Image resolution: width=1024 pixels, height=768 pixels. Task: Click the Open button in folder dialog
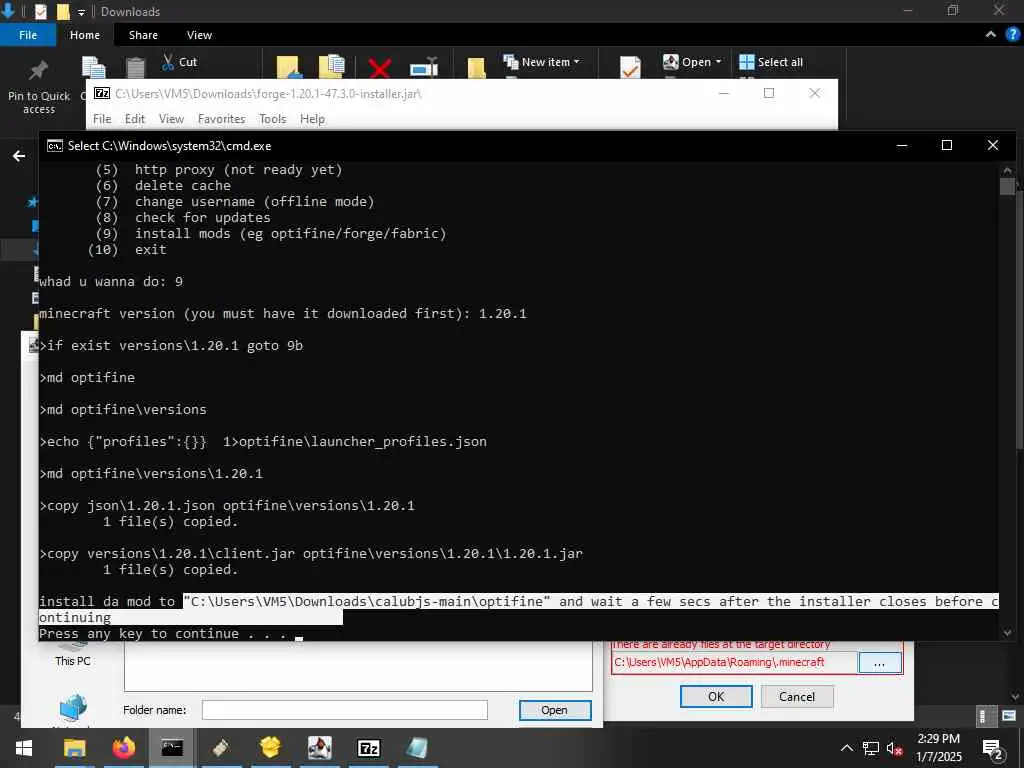click(554, 710)
